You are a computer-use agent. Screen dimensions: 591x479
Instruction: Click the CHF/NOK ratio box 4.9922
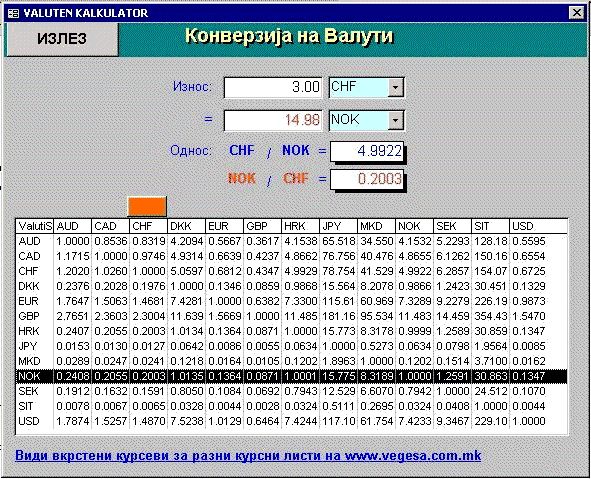click(367, 152)
